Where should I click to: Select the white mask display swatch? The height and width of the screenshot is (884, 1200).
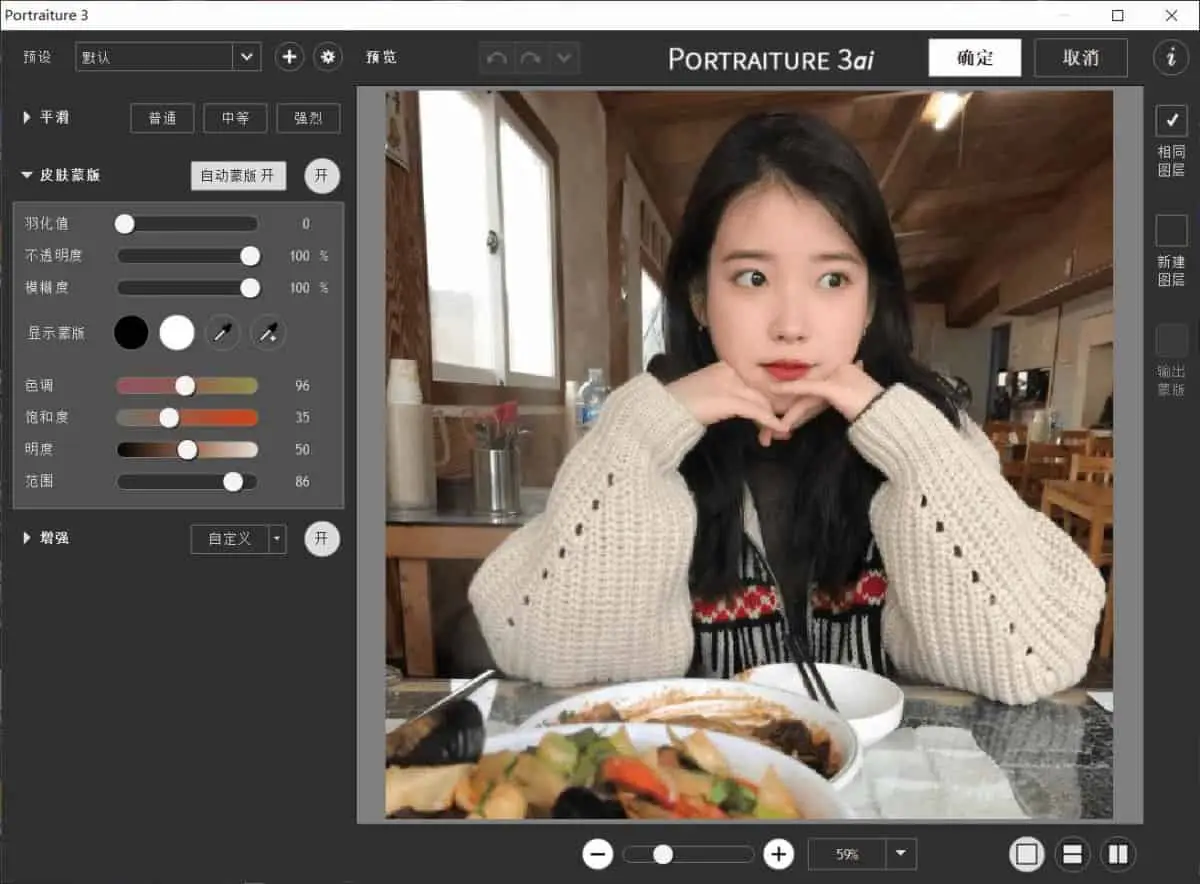pos(177,332)
